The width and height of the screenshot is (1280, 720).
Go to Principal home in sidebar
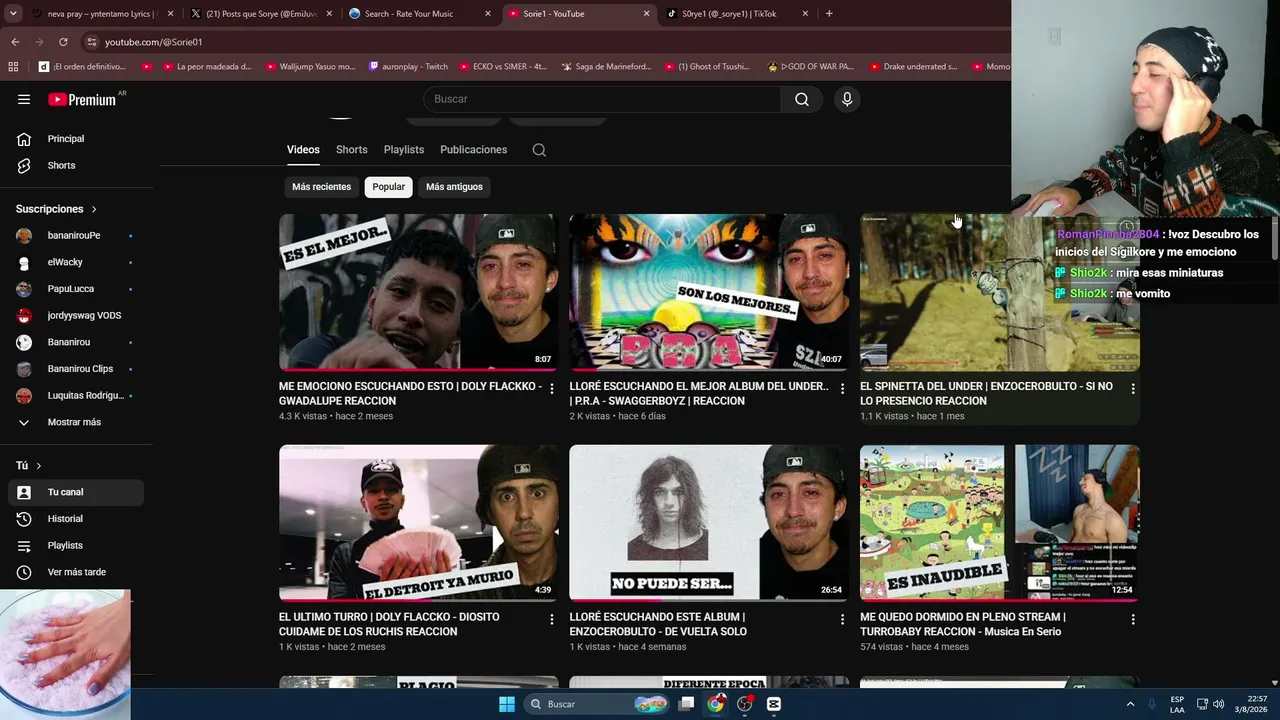tap(76, 139)
